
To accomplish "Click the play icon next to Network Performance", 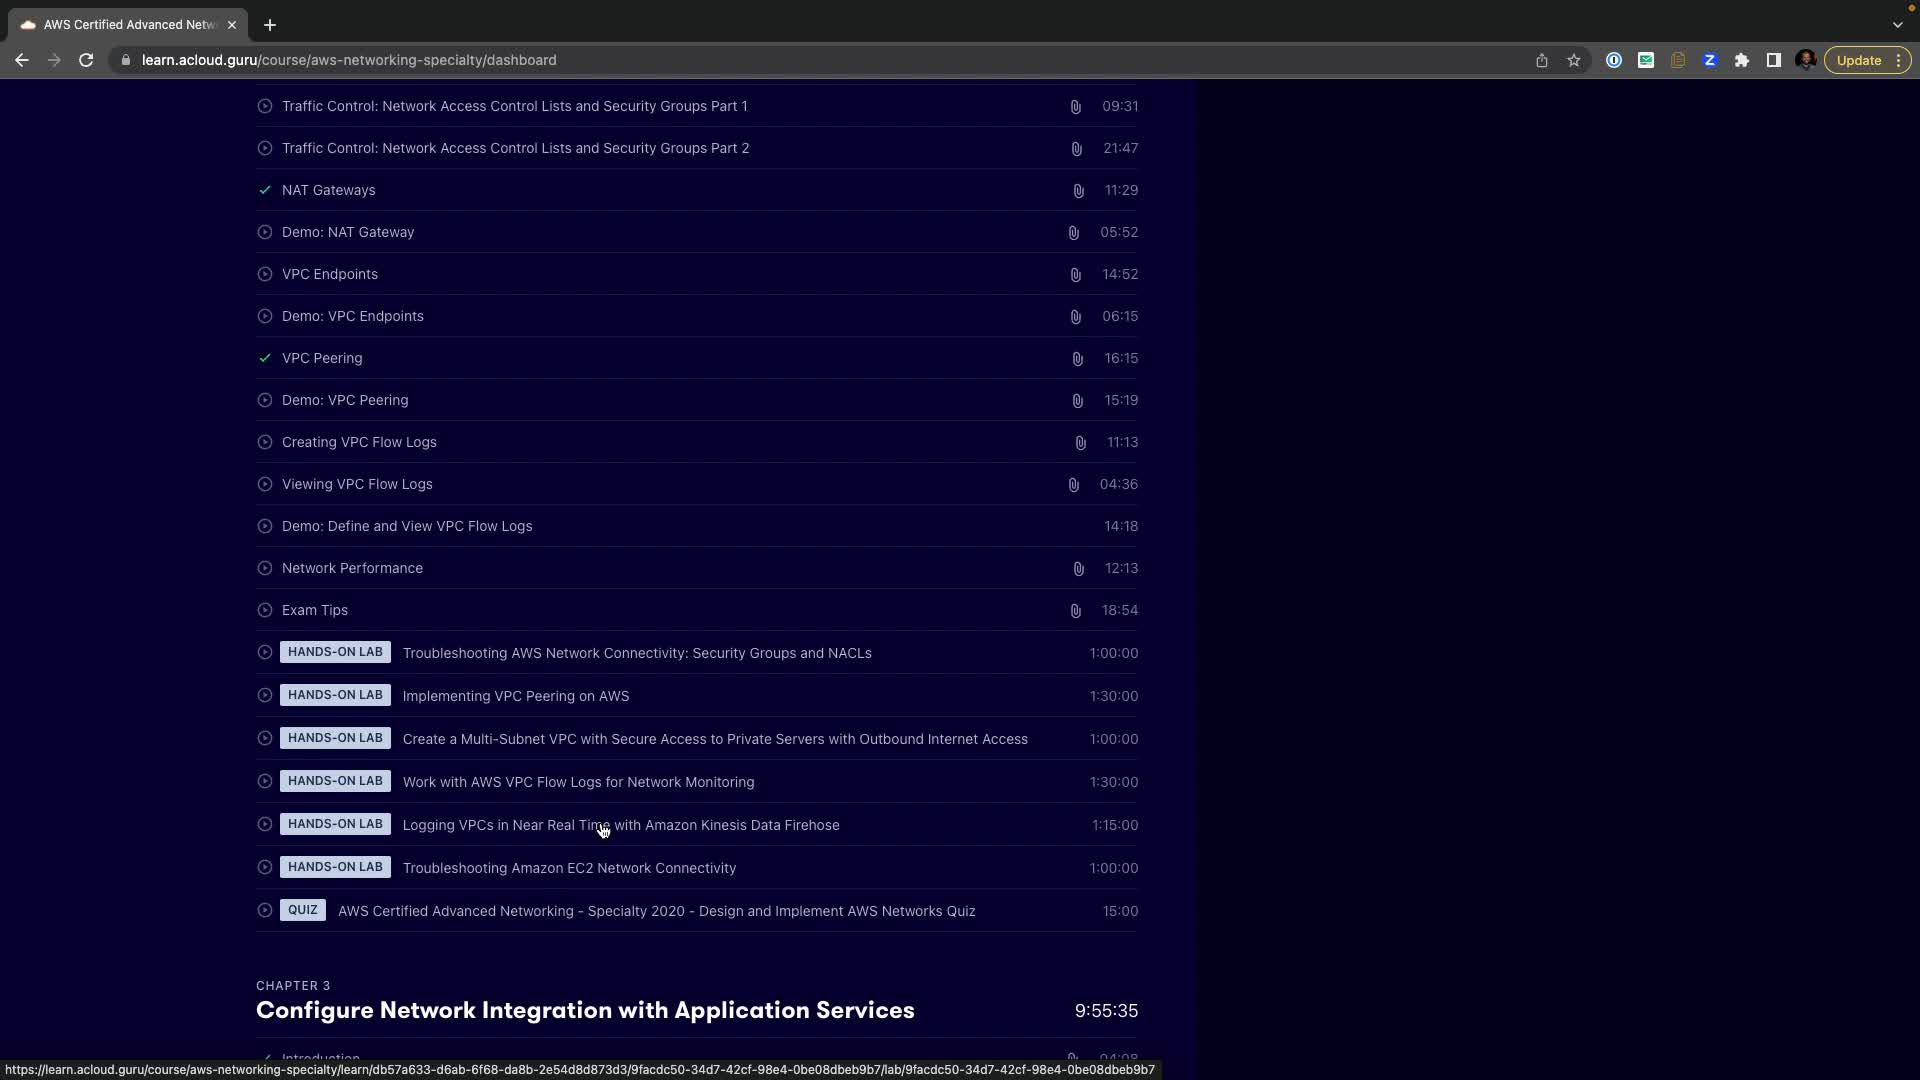I will (x=264, y=568).
